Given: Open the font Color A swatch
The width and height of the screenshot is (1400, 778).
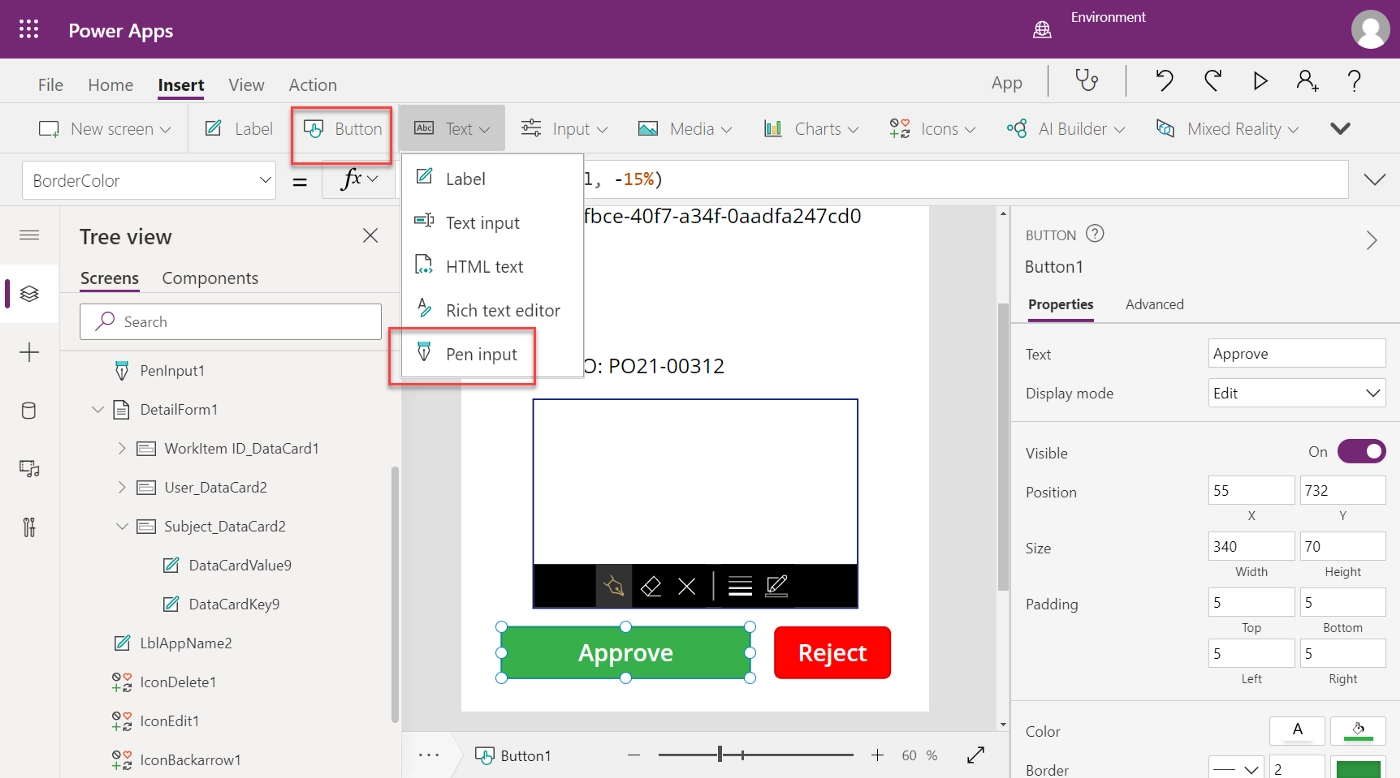Looking at the screenshot, I should [x=1297, y=731].
